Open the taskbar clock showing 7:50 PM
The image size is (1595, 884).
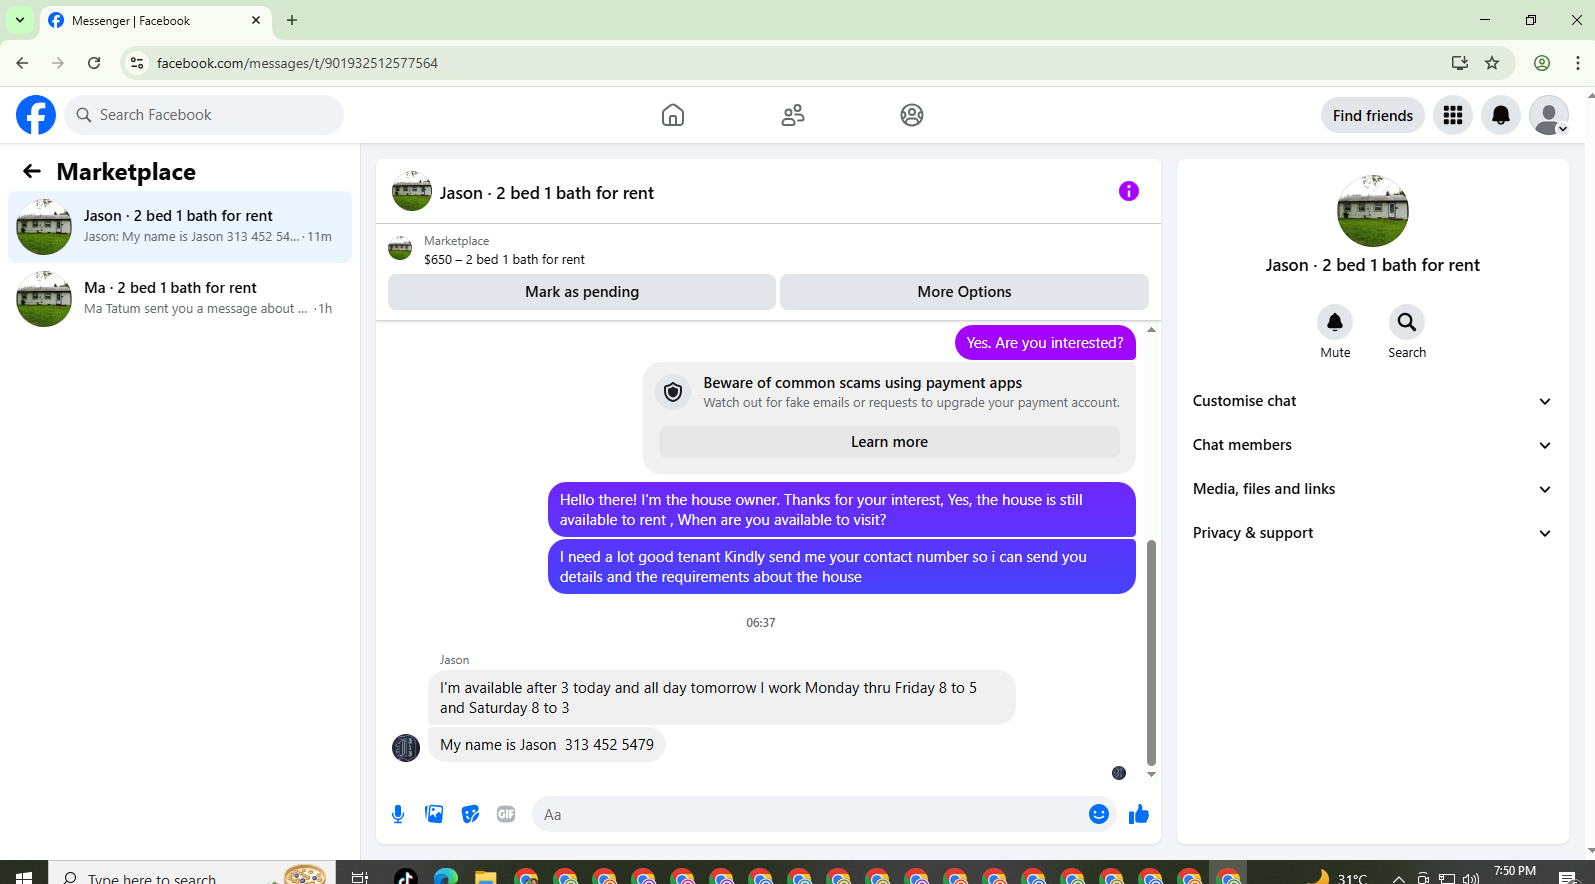coord(1515,873)
